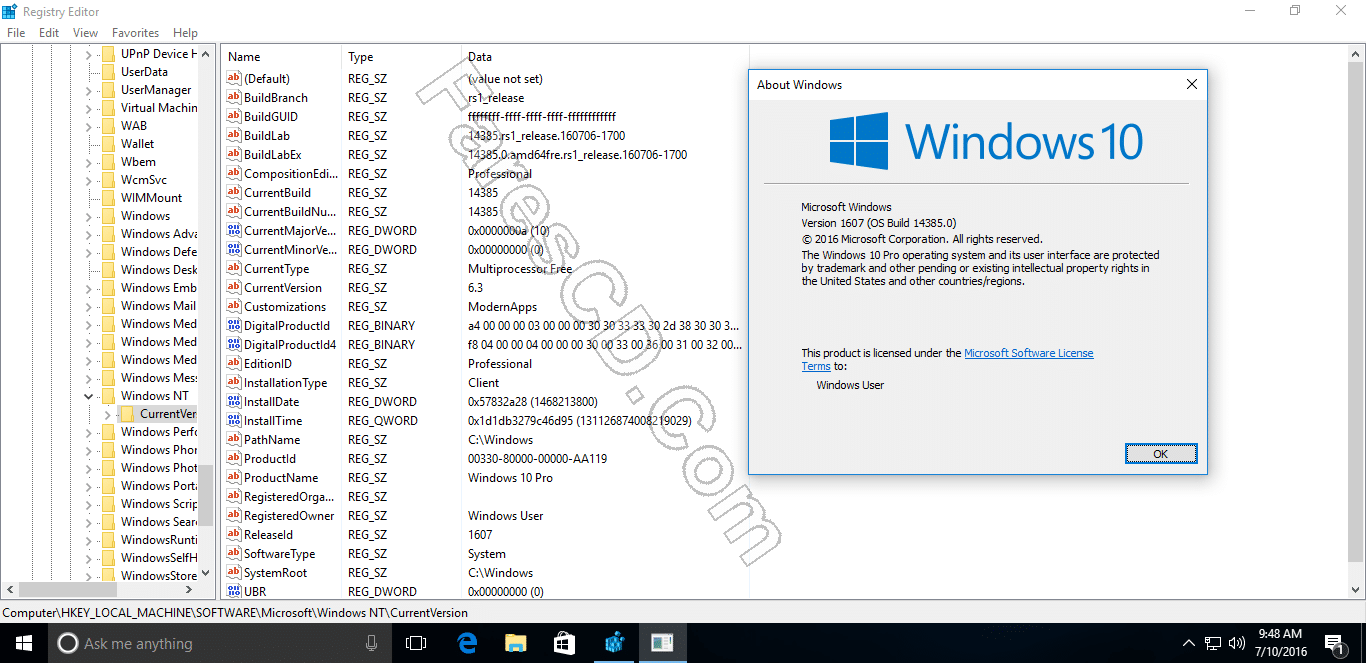Click the BuildBranch string value icon

tap(234, 98)
